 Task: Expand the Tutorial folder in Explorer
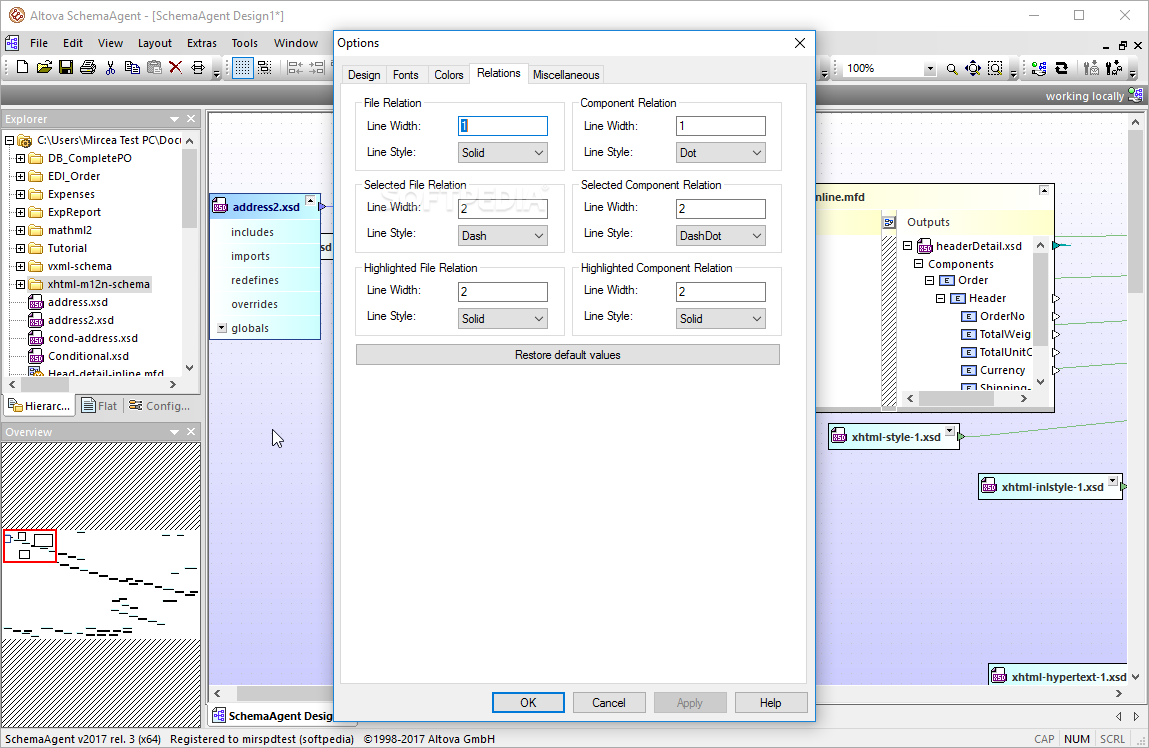[21, 248]
